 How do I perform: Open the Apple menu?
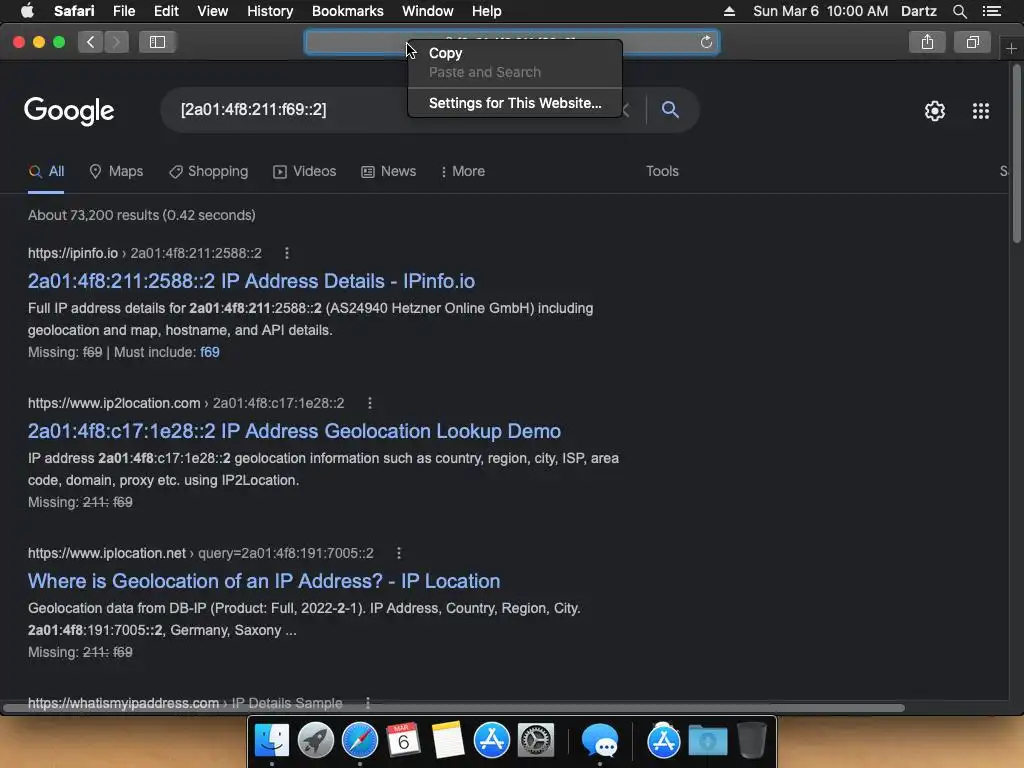(x=27, y=11)
